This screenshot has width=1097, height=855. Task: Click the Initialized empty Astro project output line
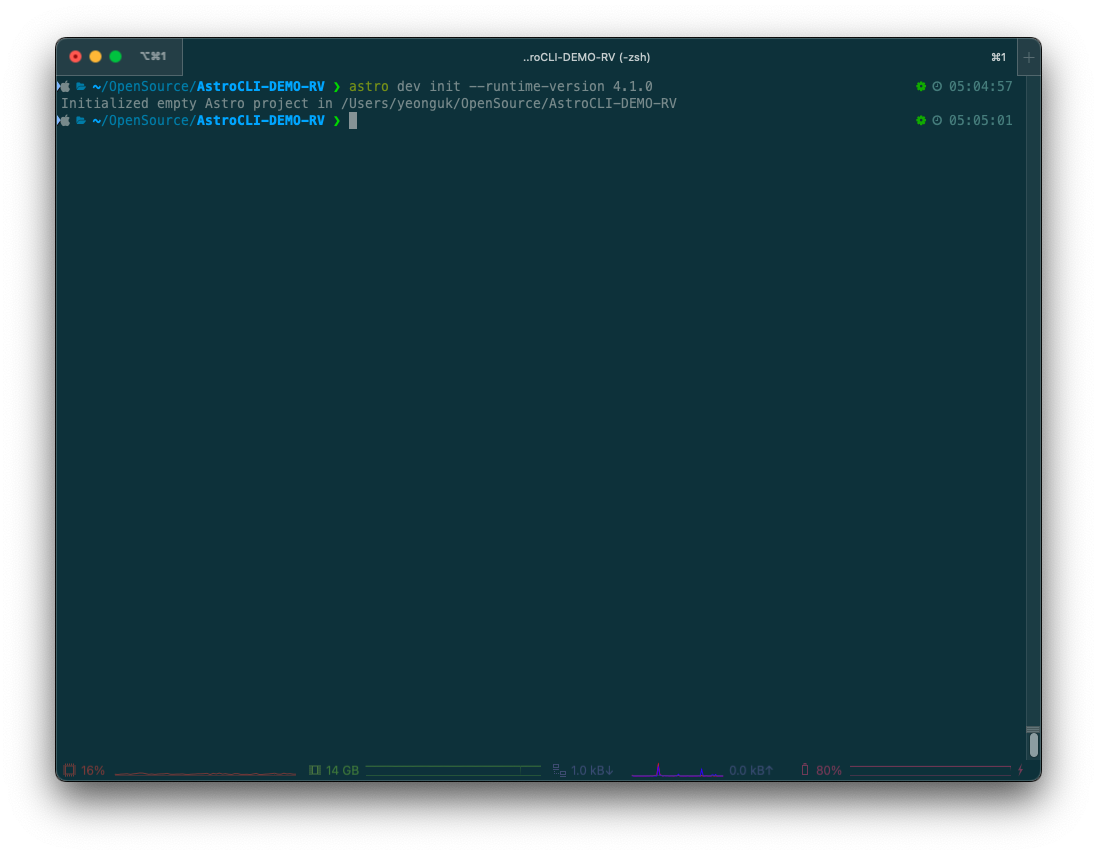[x=369, y=104]
